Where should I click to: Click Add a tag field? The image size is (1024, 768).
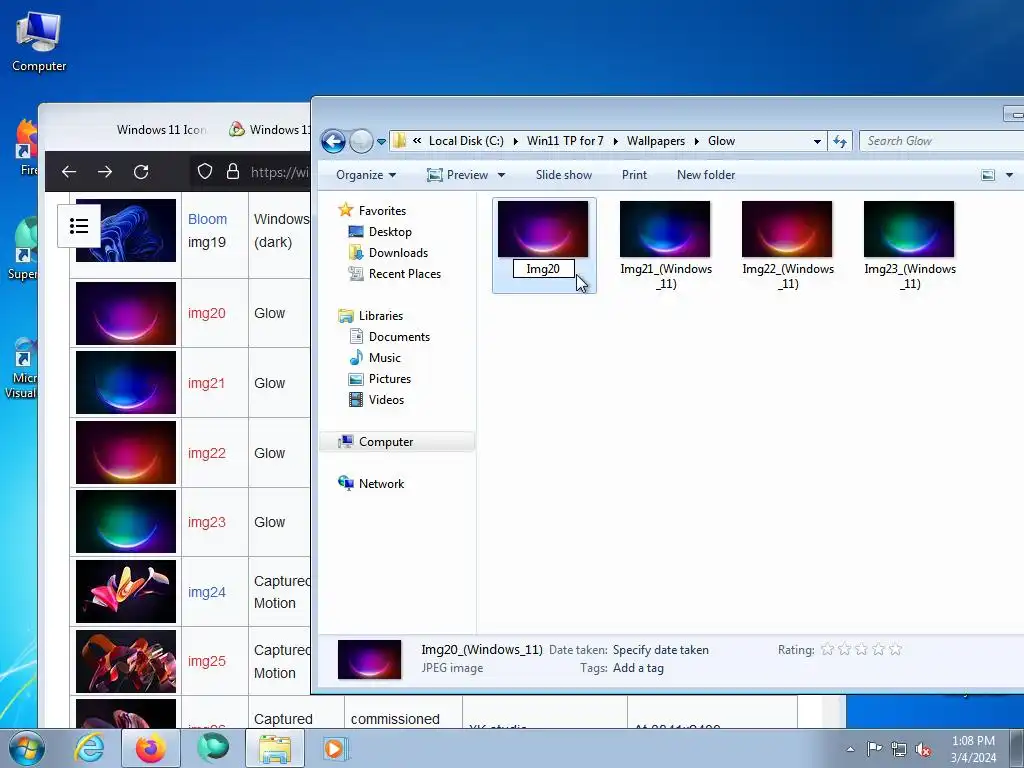click(x=638, y=668)
